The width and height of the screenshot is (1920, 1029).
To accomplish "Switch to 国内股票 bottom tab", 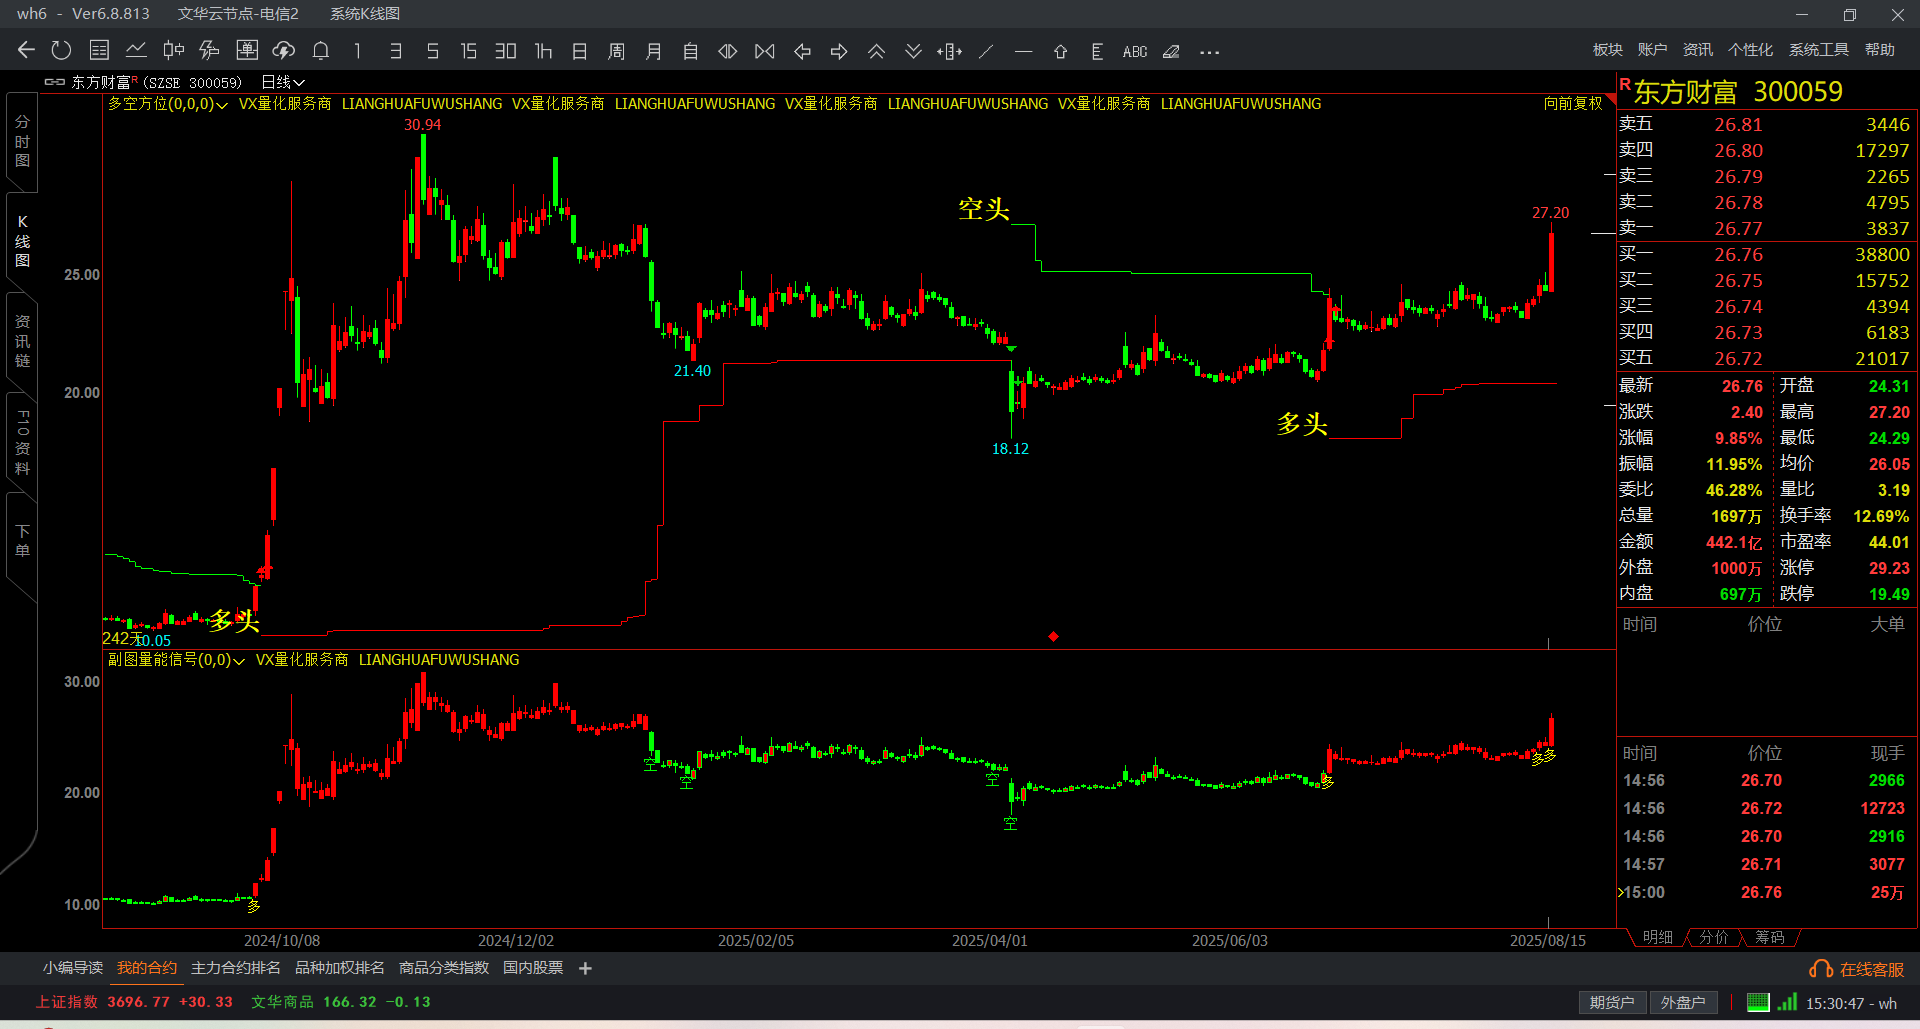I will click(x=532, y=968).
